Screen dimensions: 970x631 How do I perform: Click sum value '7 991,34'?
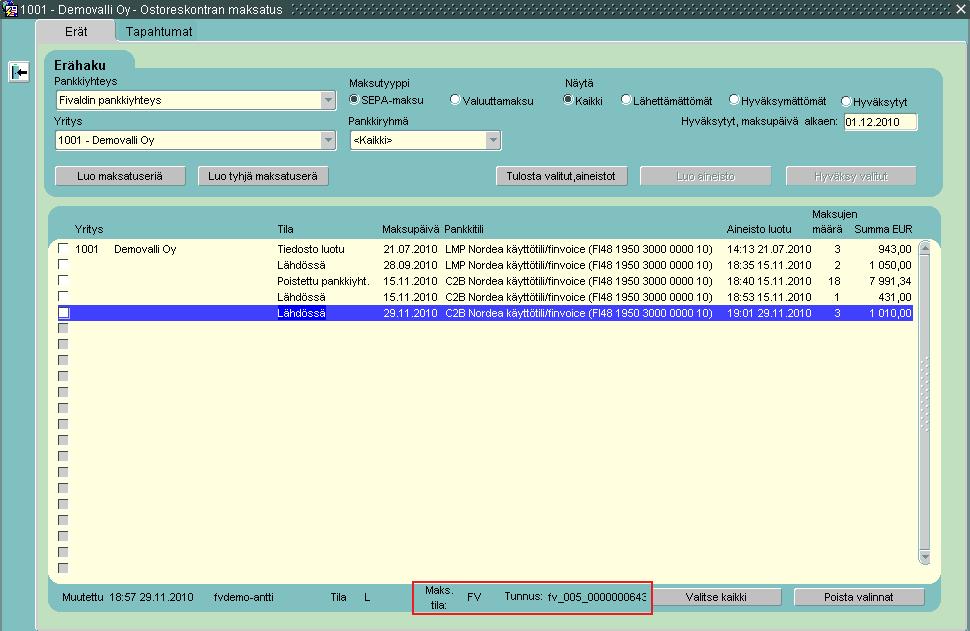click(x=890, y=281)
